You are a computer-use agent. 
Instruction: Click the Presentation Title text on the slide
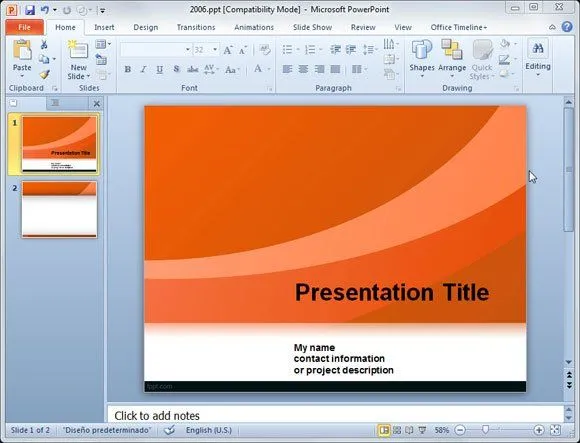[x=392, y=292]
